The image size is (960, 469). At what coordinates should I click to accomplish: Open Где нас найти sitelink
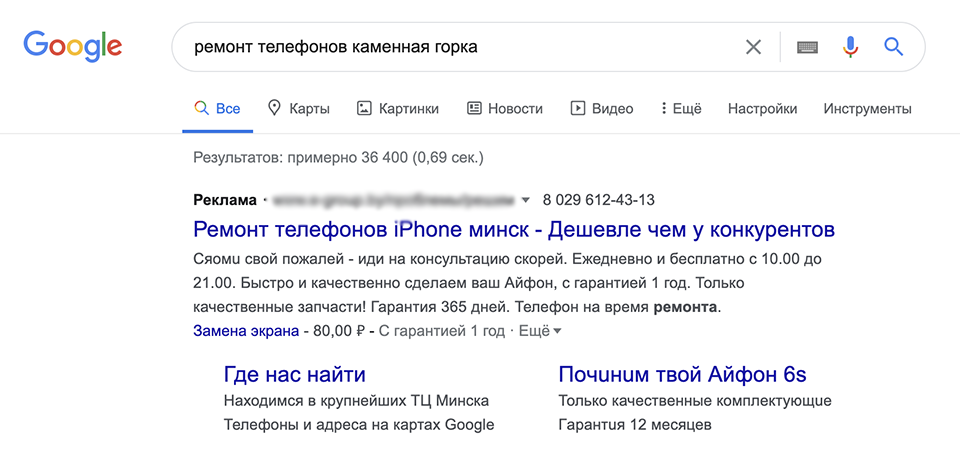(x=294, y=374)
